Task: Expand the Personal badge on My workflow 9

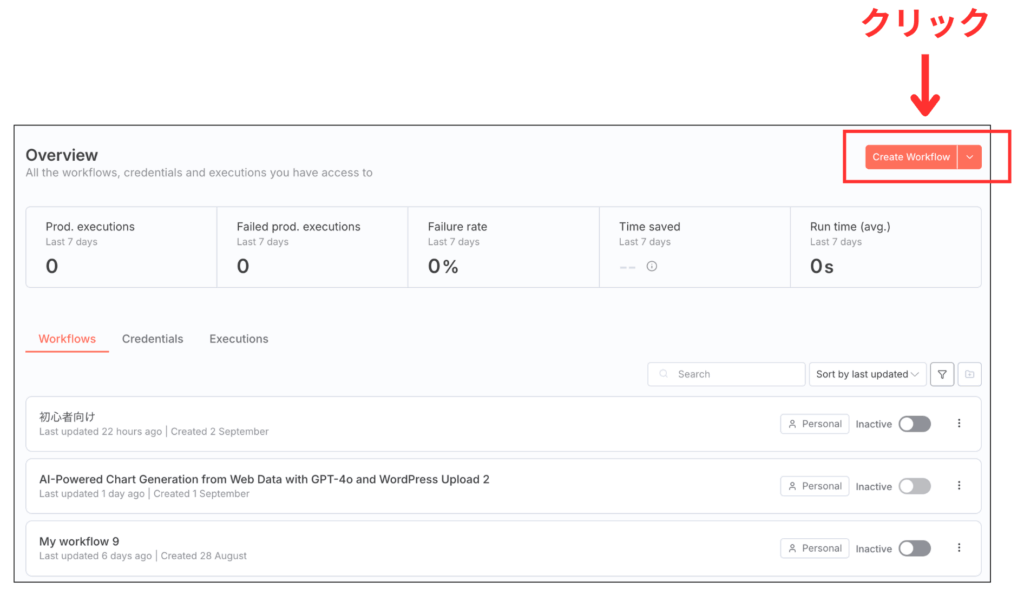Action: point(814,547)
